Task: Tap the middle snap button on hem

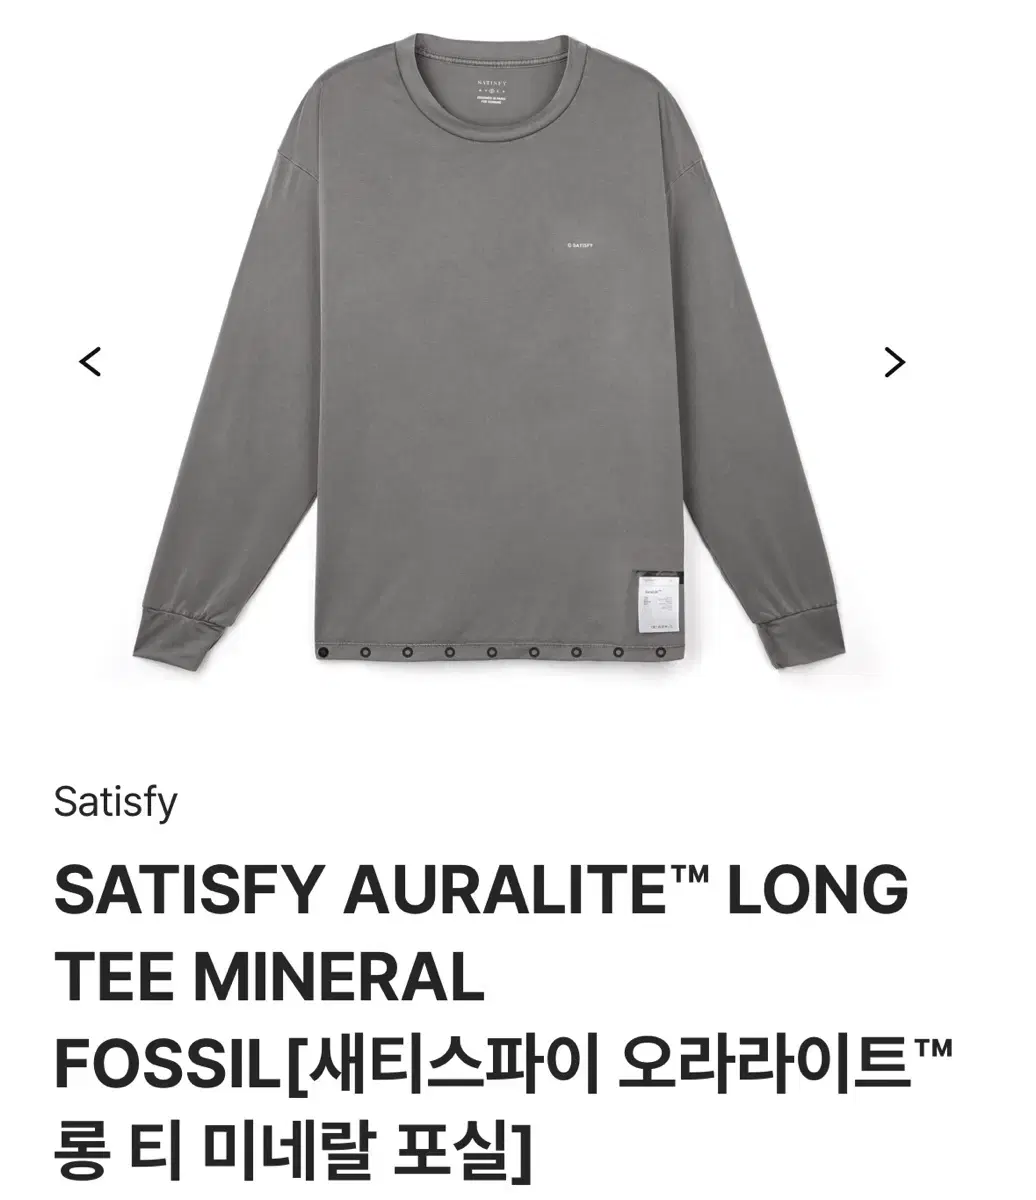Action: [x=491, y=653]
